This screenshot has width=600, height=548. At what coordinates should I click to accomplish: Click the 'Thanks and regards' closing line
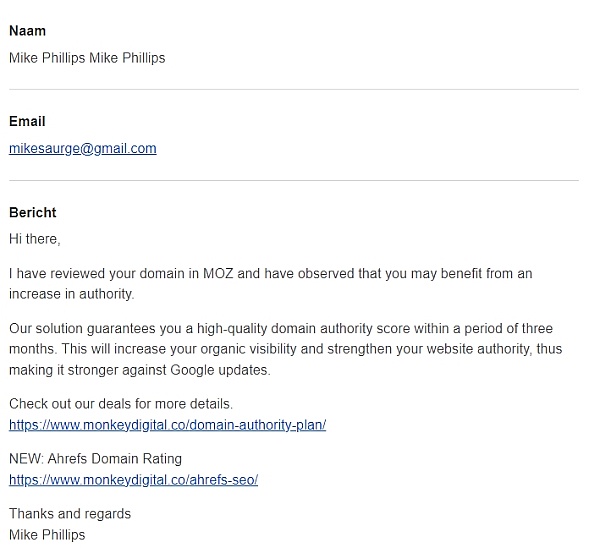pos(70,514)
